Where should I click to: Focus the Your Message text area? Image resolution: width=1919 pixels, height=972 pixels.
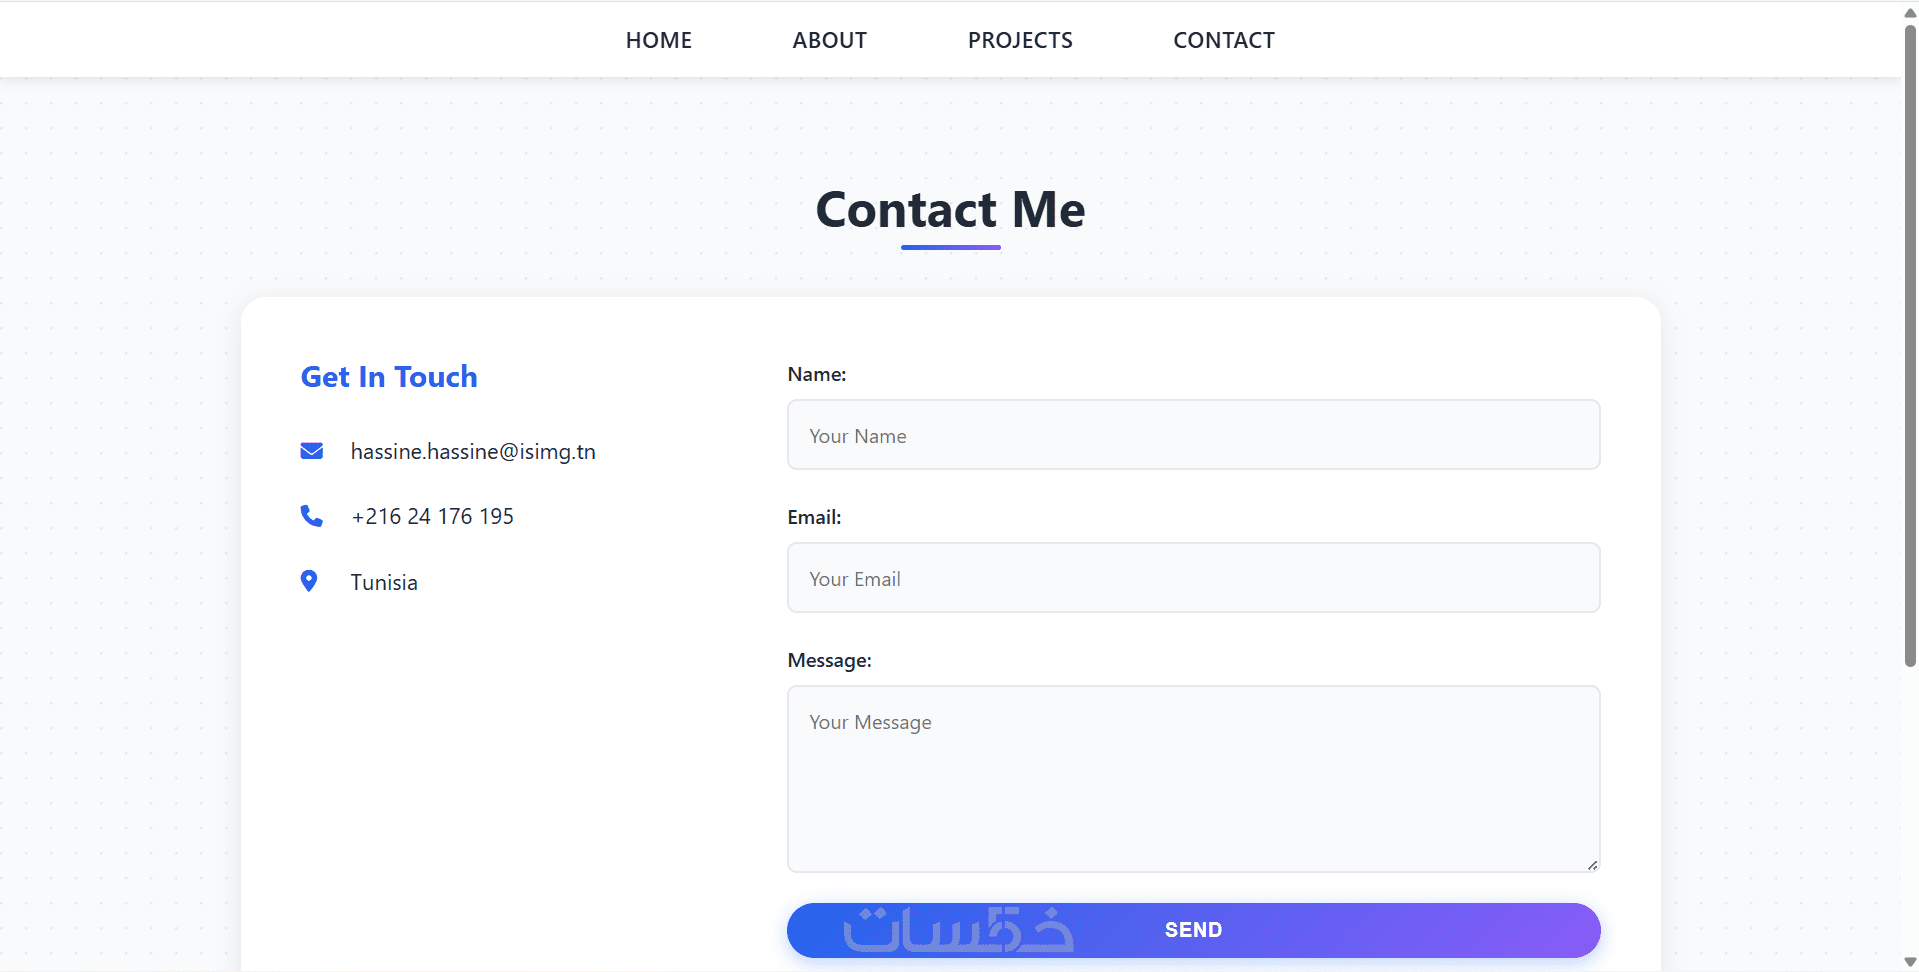pos(1193,779)
